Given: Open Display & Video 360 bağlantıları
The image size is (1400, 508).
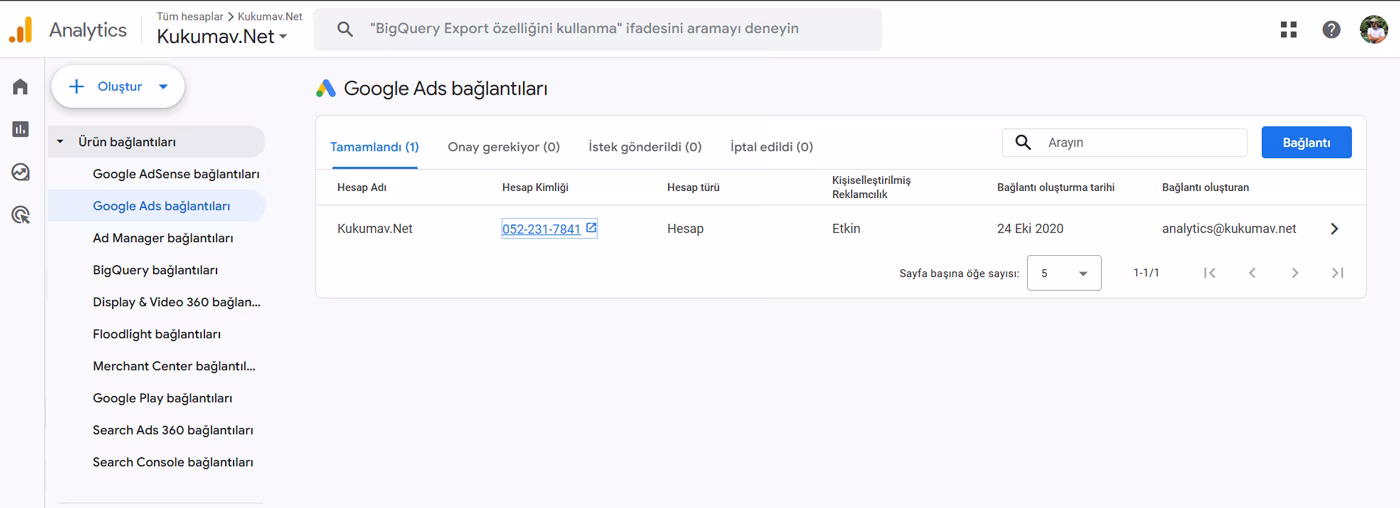Looking at the screenshot, I should coord(176,302).
